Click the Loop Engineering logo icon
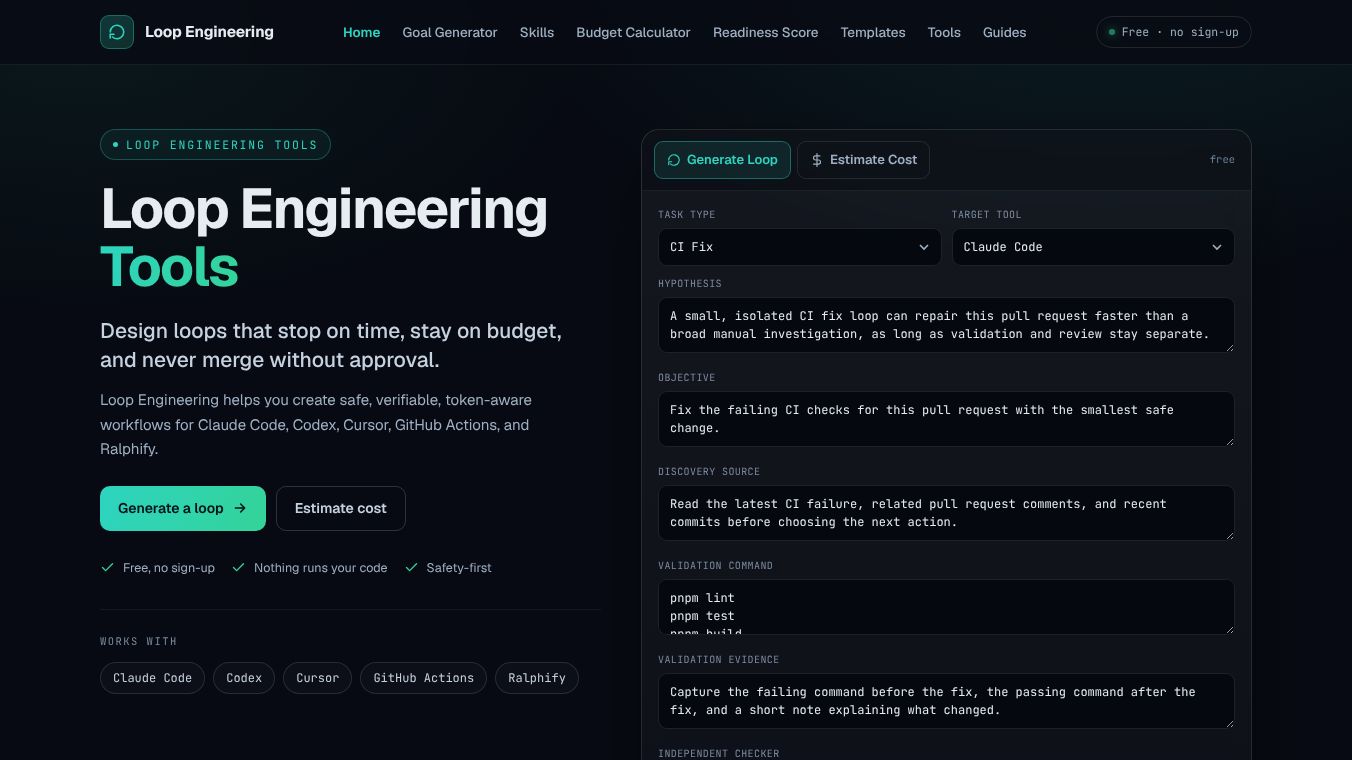The width and height of the screenshot is (1352, 760). tap(117, 32)
